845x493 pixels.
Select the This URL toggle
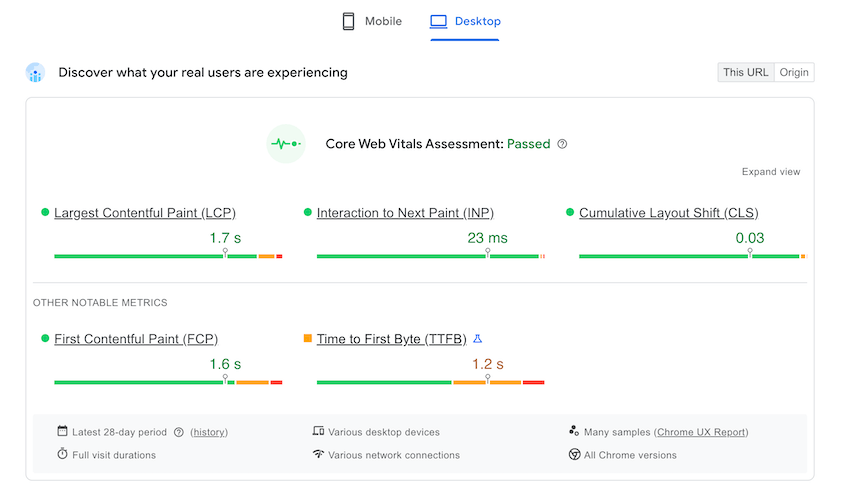click(x=746, y=72)
